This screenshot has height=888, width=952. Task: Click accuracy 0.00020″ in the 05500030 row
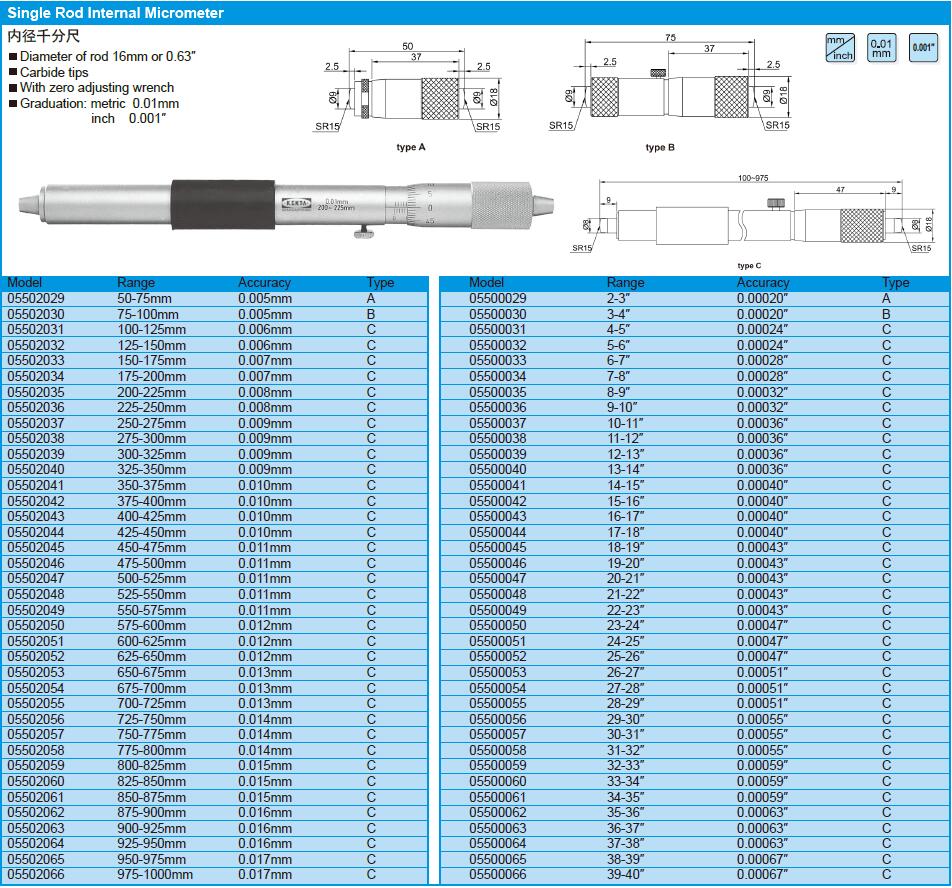coord(763,314)
